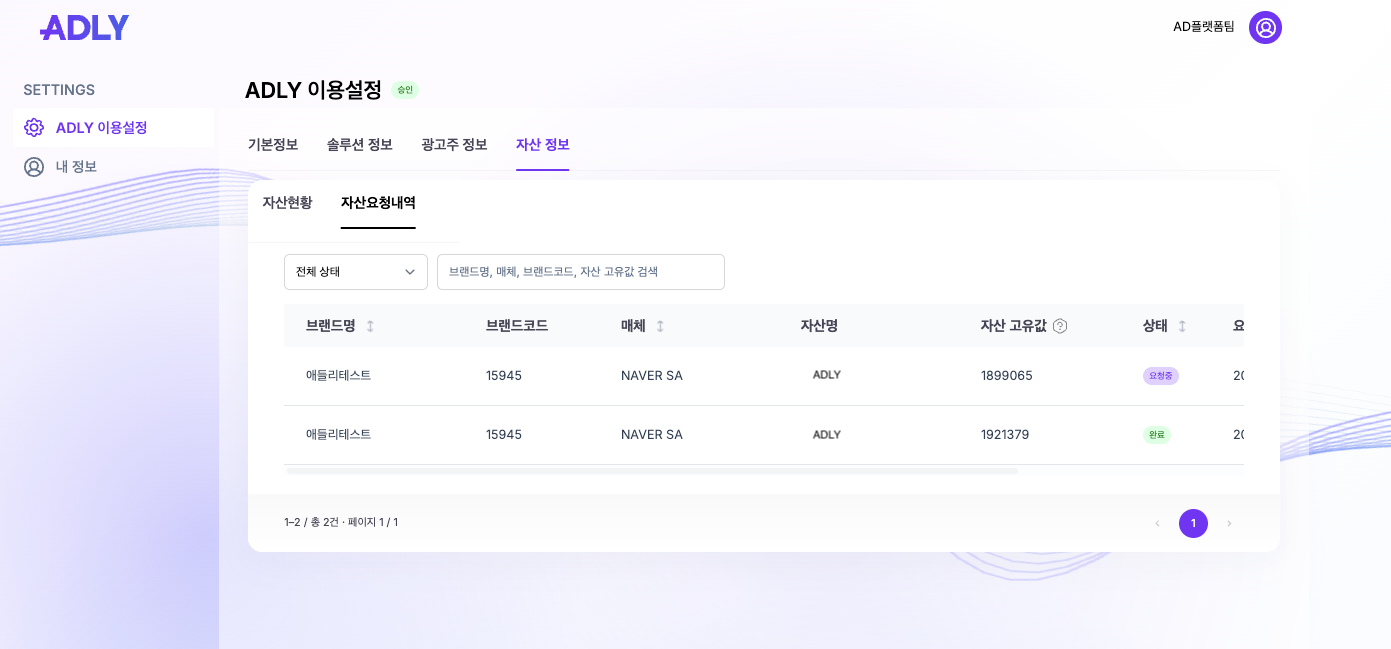Image resolution: width=1391 pixels, height=649 pixels.
Task: Select the 자산 정보 tab
Action: click(x=543, y=145)
